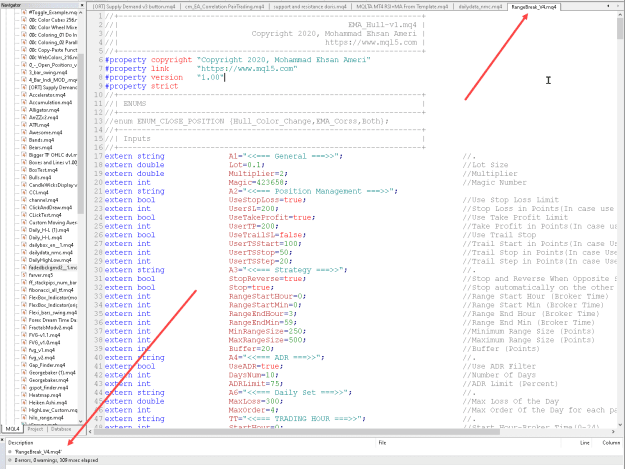Select FractalsModv2.mq4 in the Navigator
This screenshot has height=469, width=625.
51,328
